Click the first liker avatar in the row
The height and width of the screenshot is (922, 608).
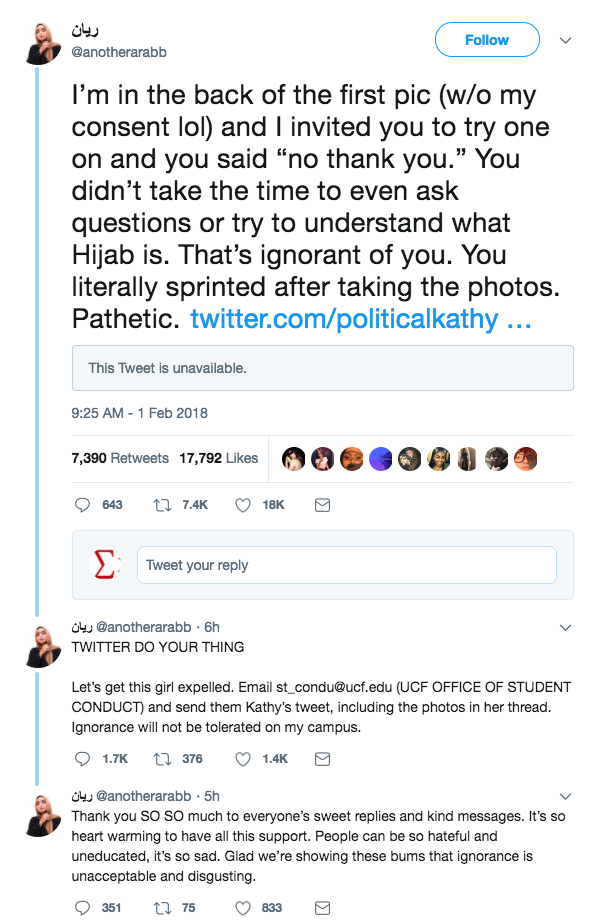click(x=293, y=458)
